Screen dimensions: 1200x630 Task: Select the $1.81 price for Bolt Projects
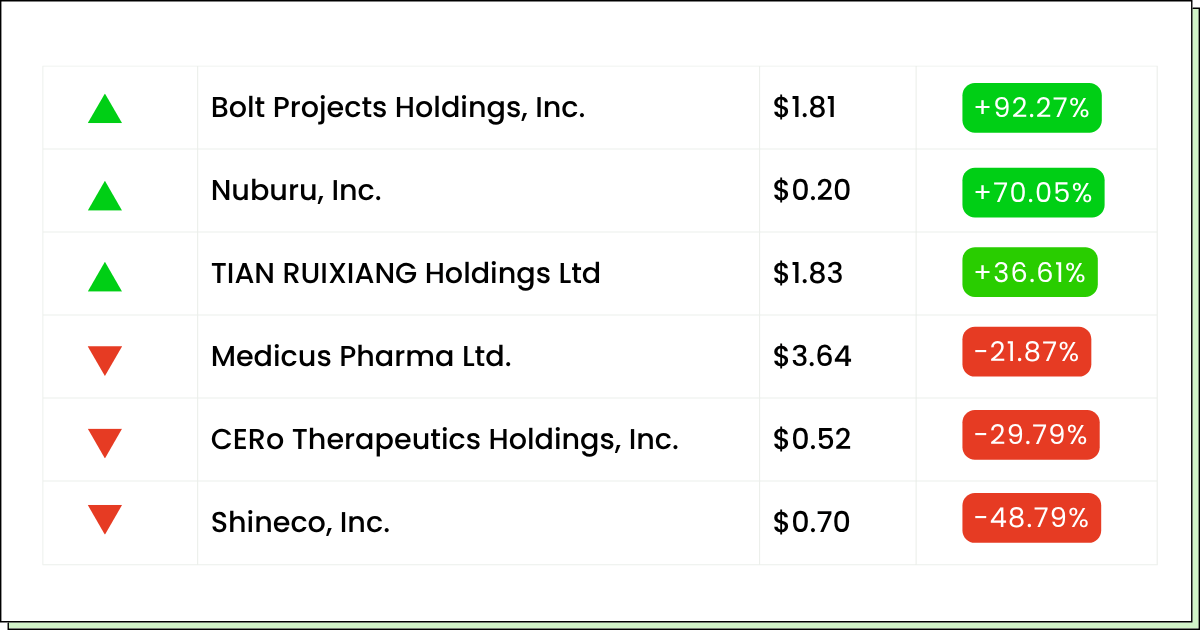pyautogui.click(x=805, y=108)
